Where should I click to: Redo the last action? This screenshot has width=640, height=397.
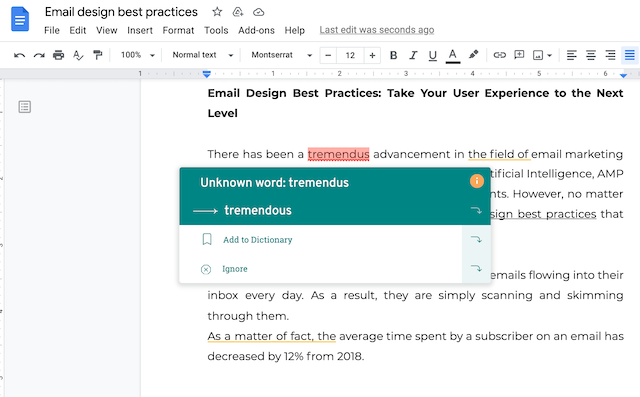39,55
